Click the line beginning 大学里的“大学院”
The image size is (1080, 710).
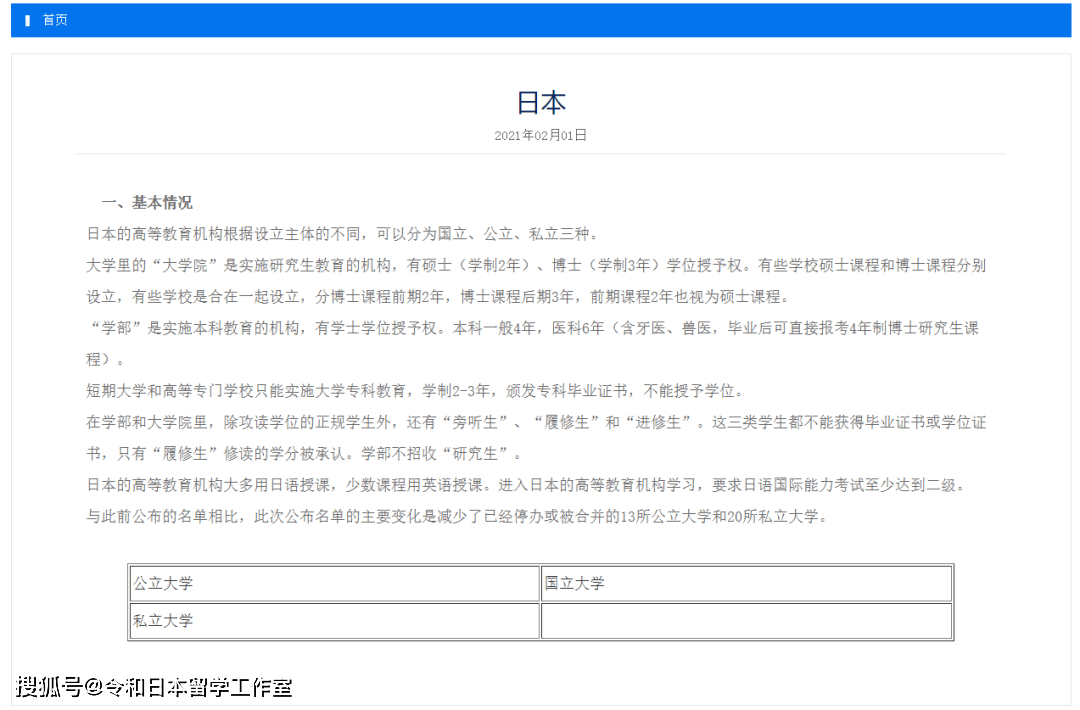(x=536, y=265)
